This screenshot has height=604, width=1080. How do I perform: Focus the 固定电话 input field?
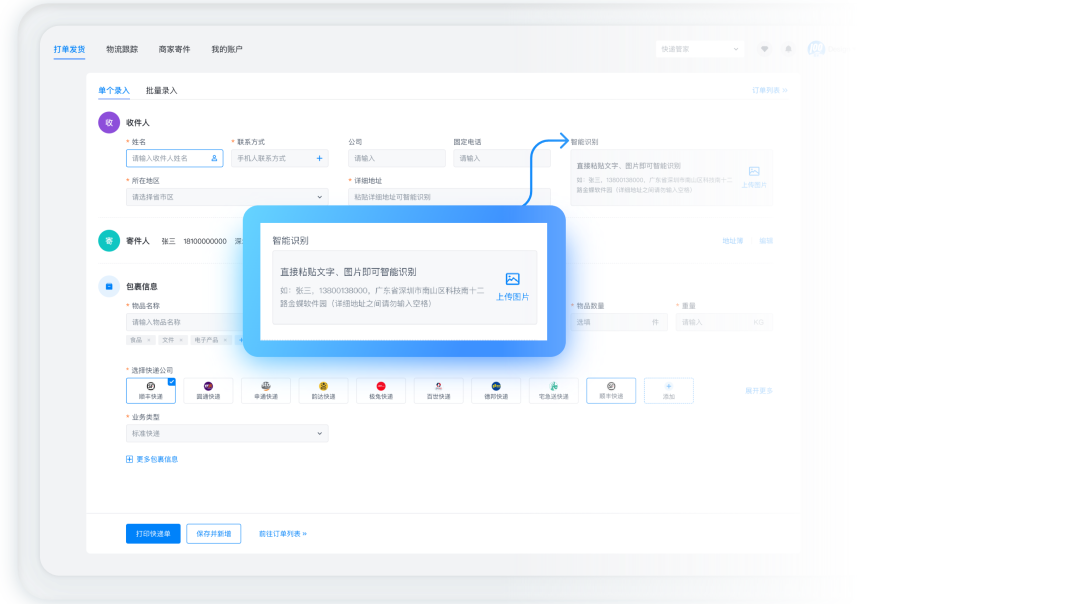[x=502, y=158]
